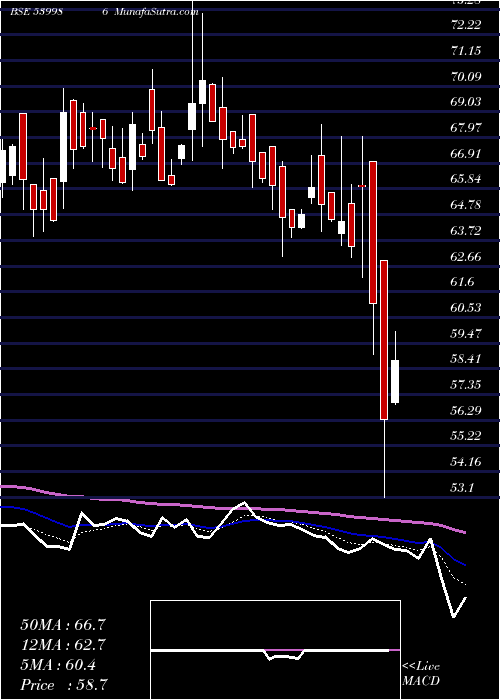Click the 50MA : 66.7 readout
This screenshot has height=700, width=500.
pyautogui.click(x=63, y=625)
